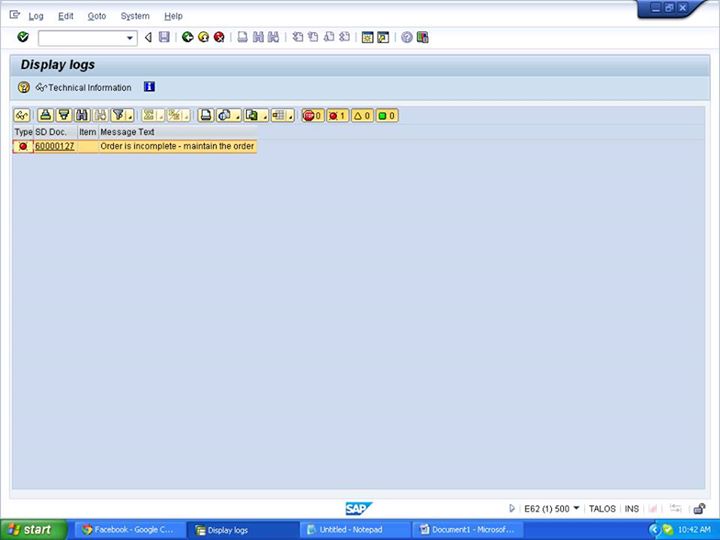
Task: Open the System menu
Action: 134,16
